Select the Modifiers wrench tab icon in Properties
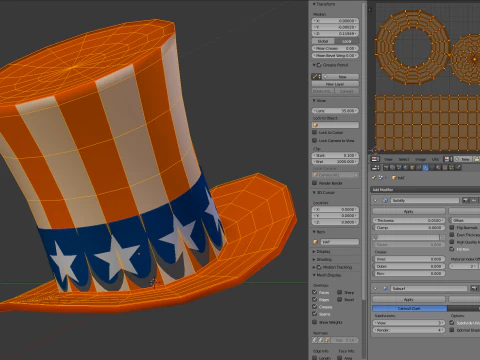Image resolution: width=480 pixels, height=360 pixels. tap(425, 167)
